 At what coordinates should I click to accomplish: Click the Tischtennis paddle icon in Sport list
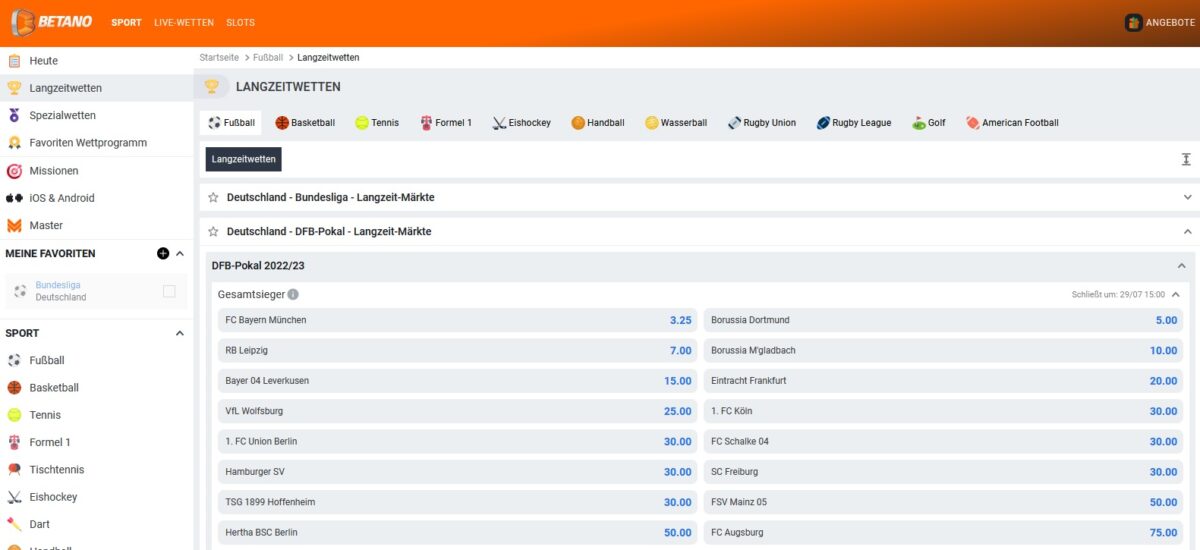(14, 470)
